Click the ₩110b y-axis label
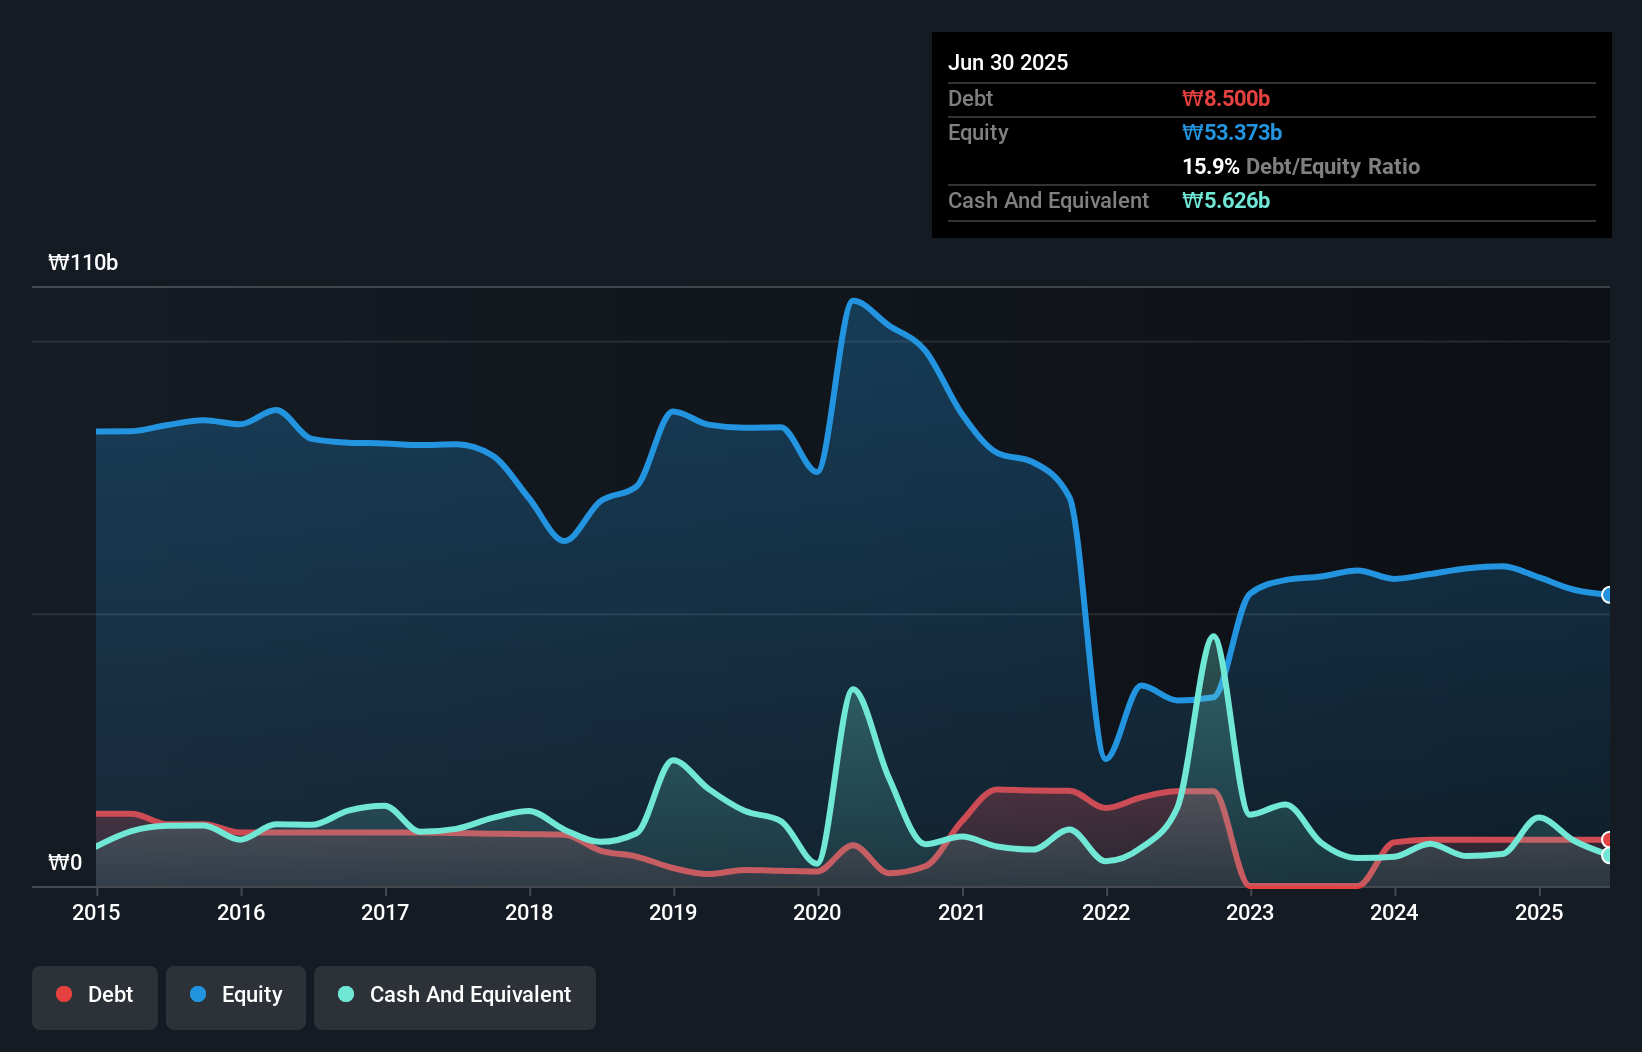The height and width of the screenshot is (1052, 1642). point(83,263)
